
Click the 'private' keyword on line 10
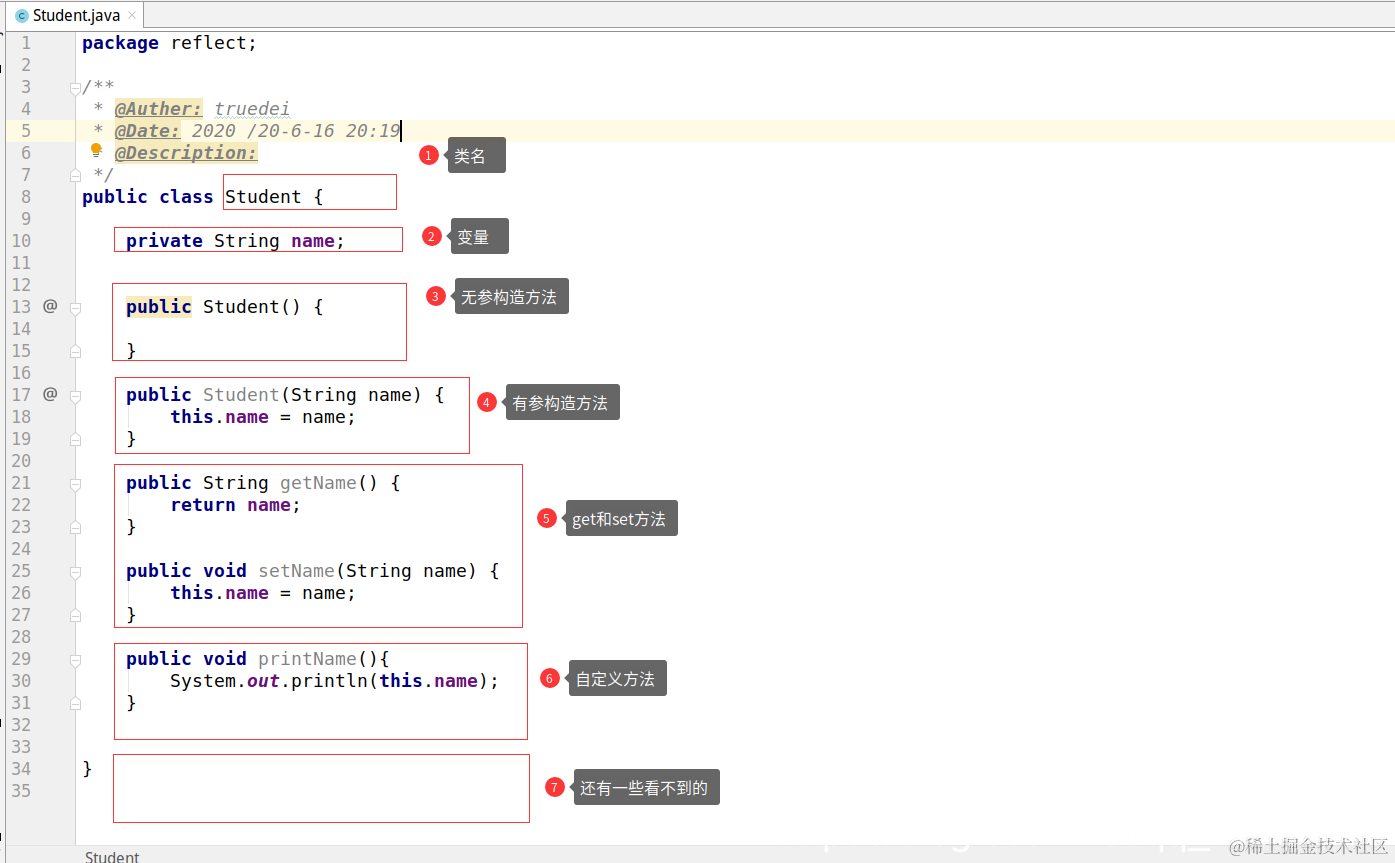(164, 241)
